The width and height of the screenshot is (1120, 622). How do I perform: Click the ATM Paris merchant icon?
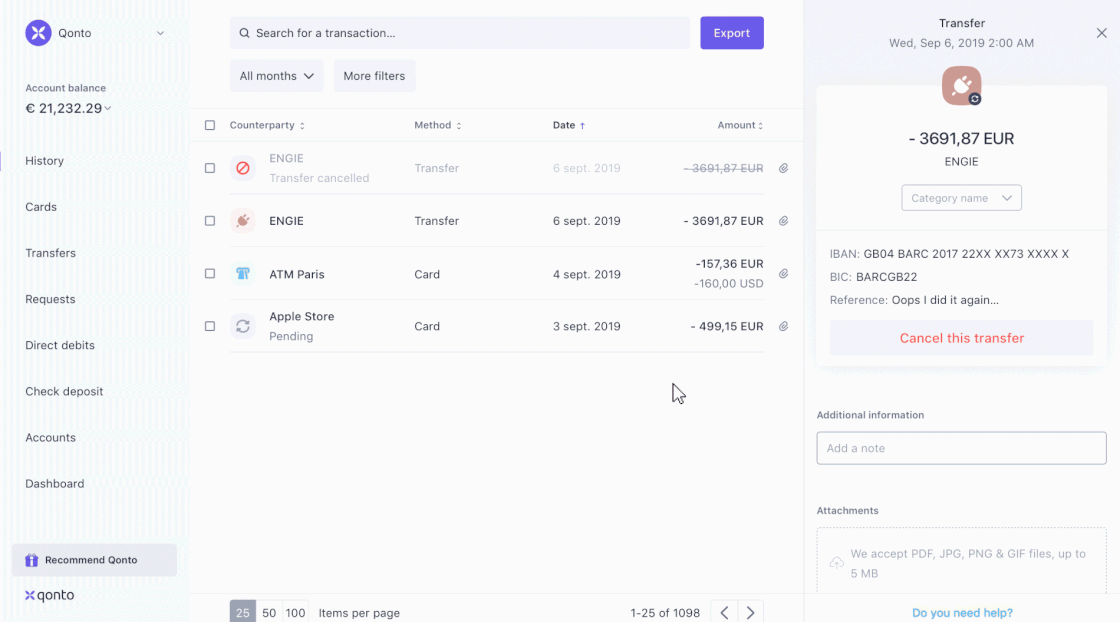click(243, 274)
